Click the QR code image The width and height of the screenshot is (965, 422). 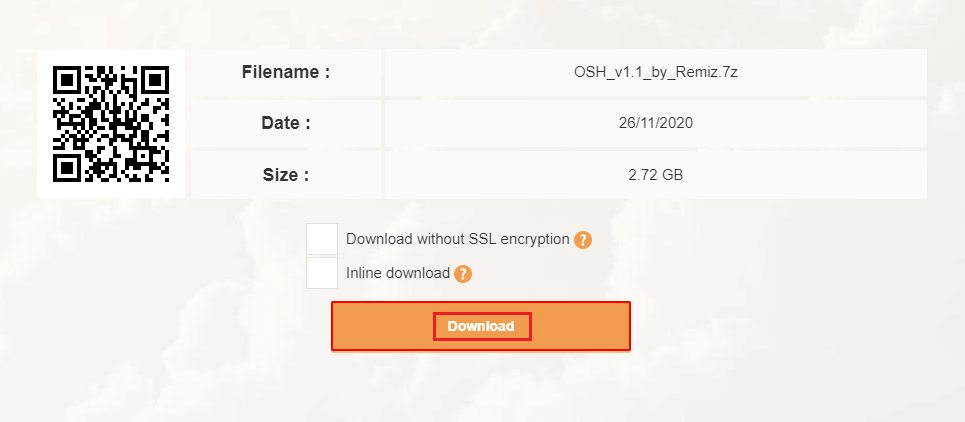[111, 124]
